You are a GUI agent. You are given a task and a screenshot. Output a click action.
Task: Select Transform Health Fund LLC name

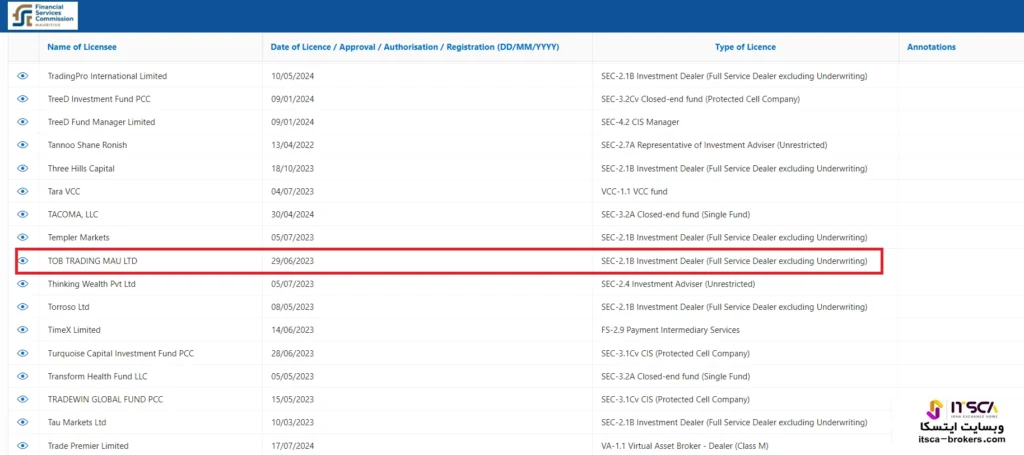[x=97, y=376]
